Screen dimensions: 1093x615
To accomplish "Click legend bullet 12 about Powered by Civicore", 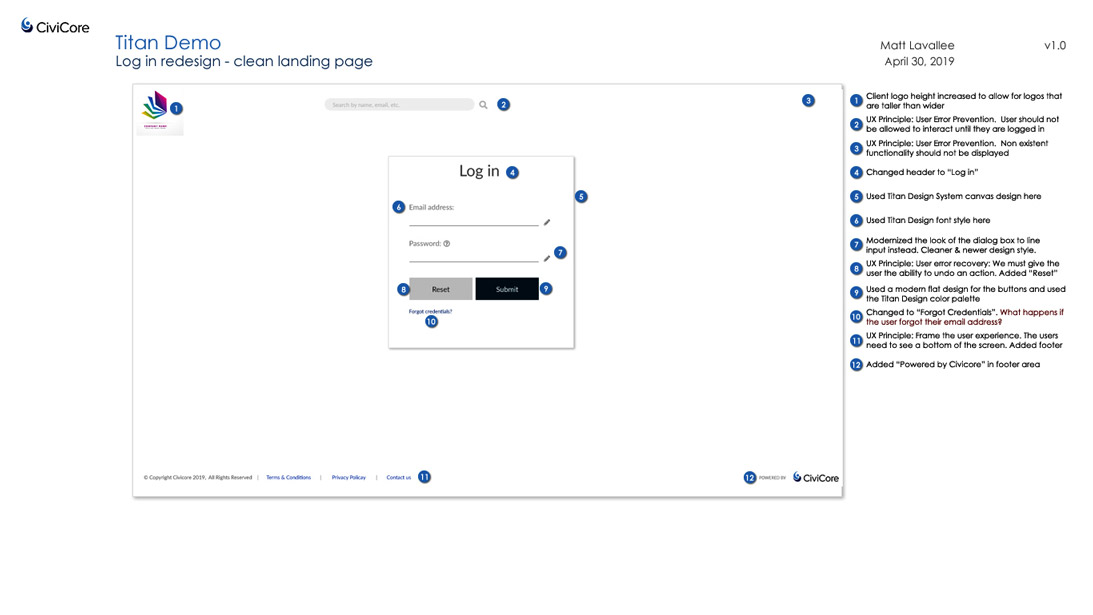I will coord(856,365).
